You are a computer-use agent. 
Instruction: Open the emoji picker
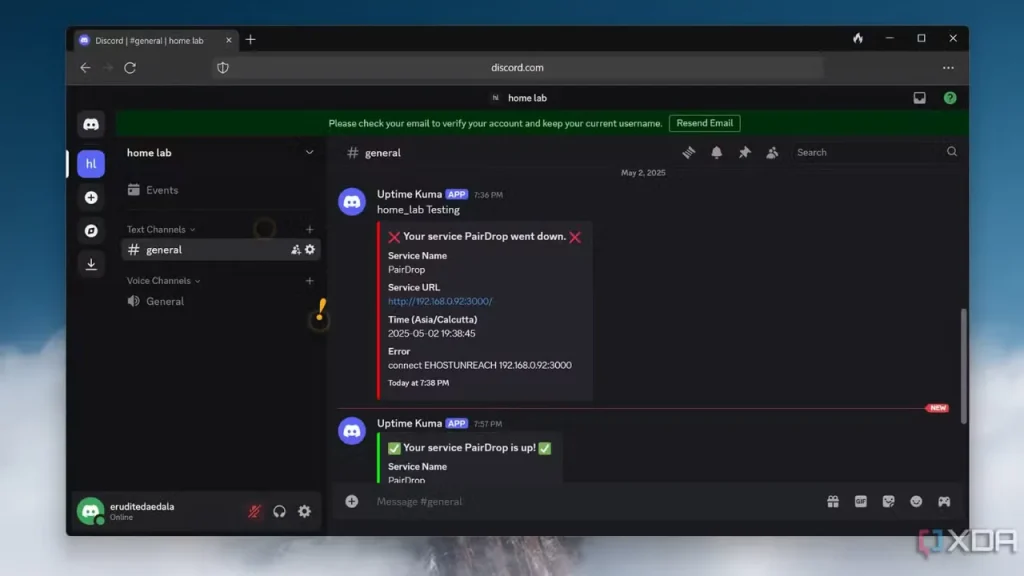tap(916, 501)
